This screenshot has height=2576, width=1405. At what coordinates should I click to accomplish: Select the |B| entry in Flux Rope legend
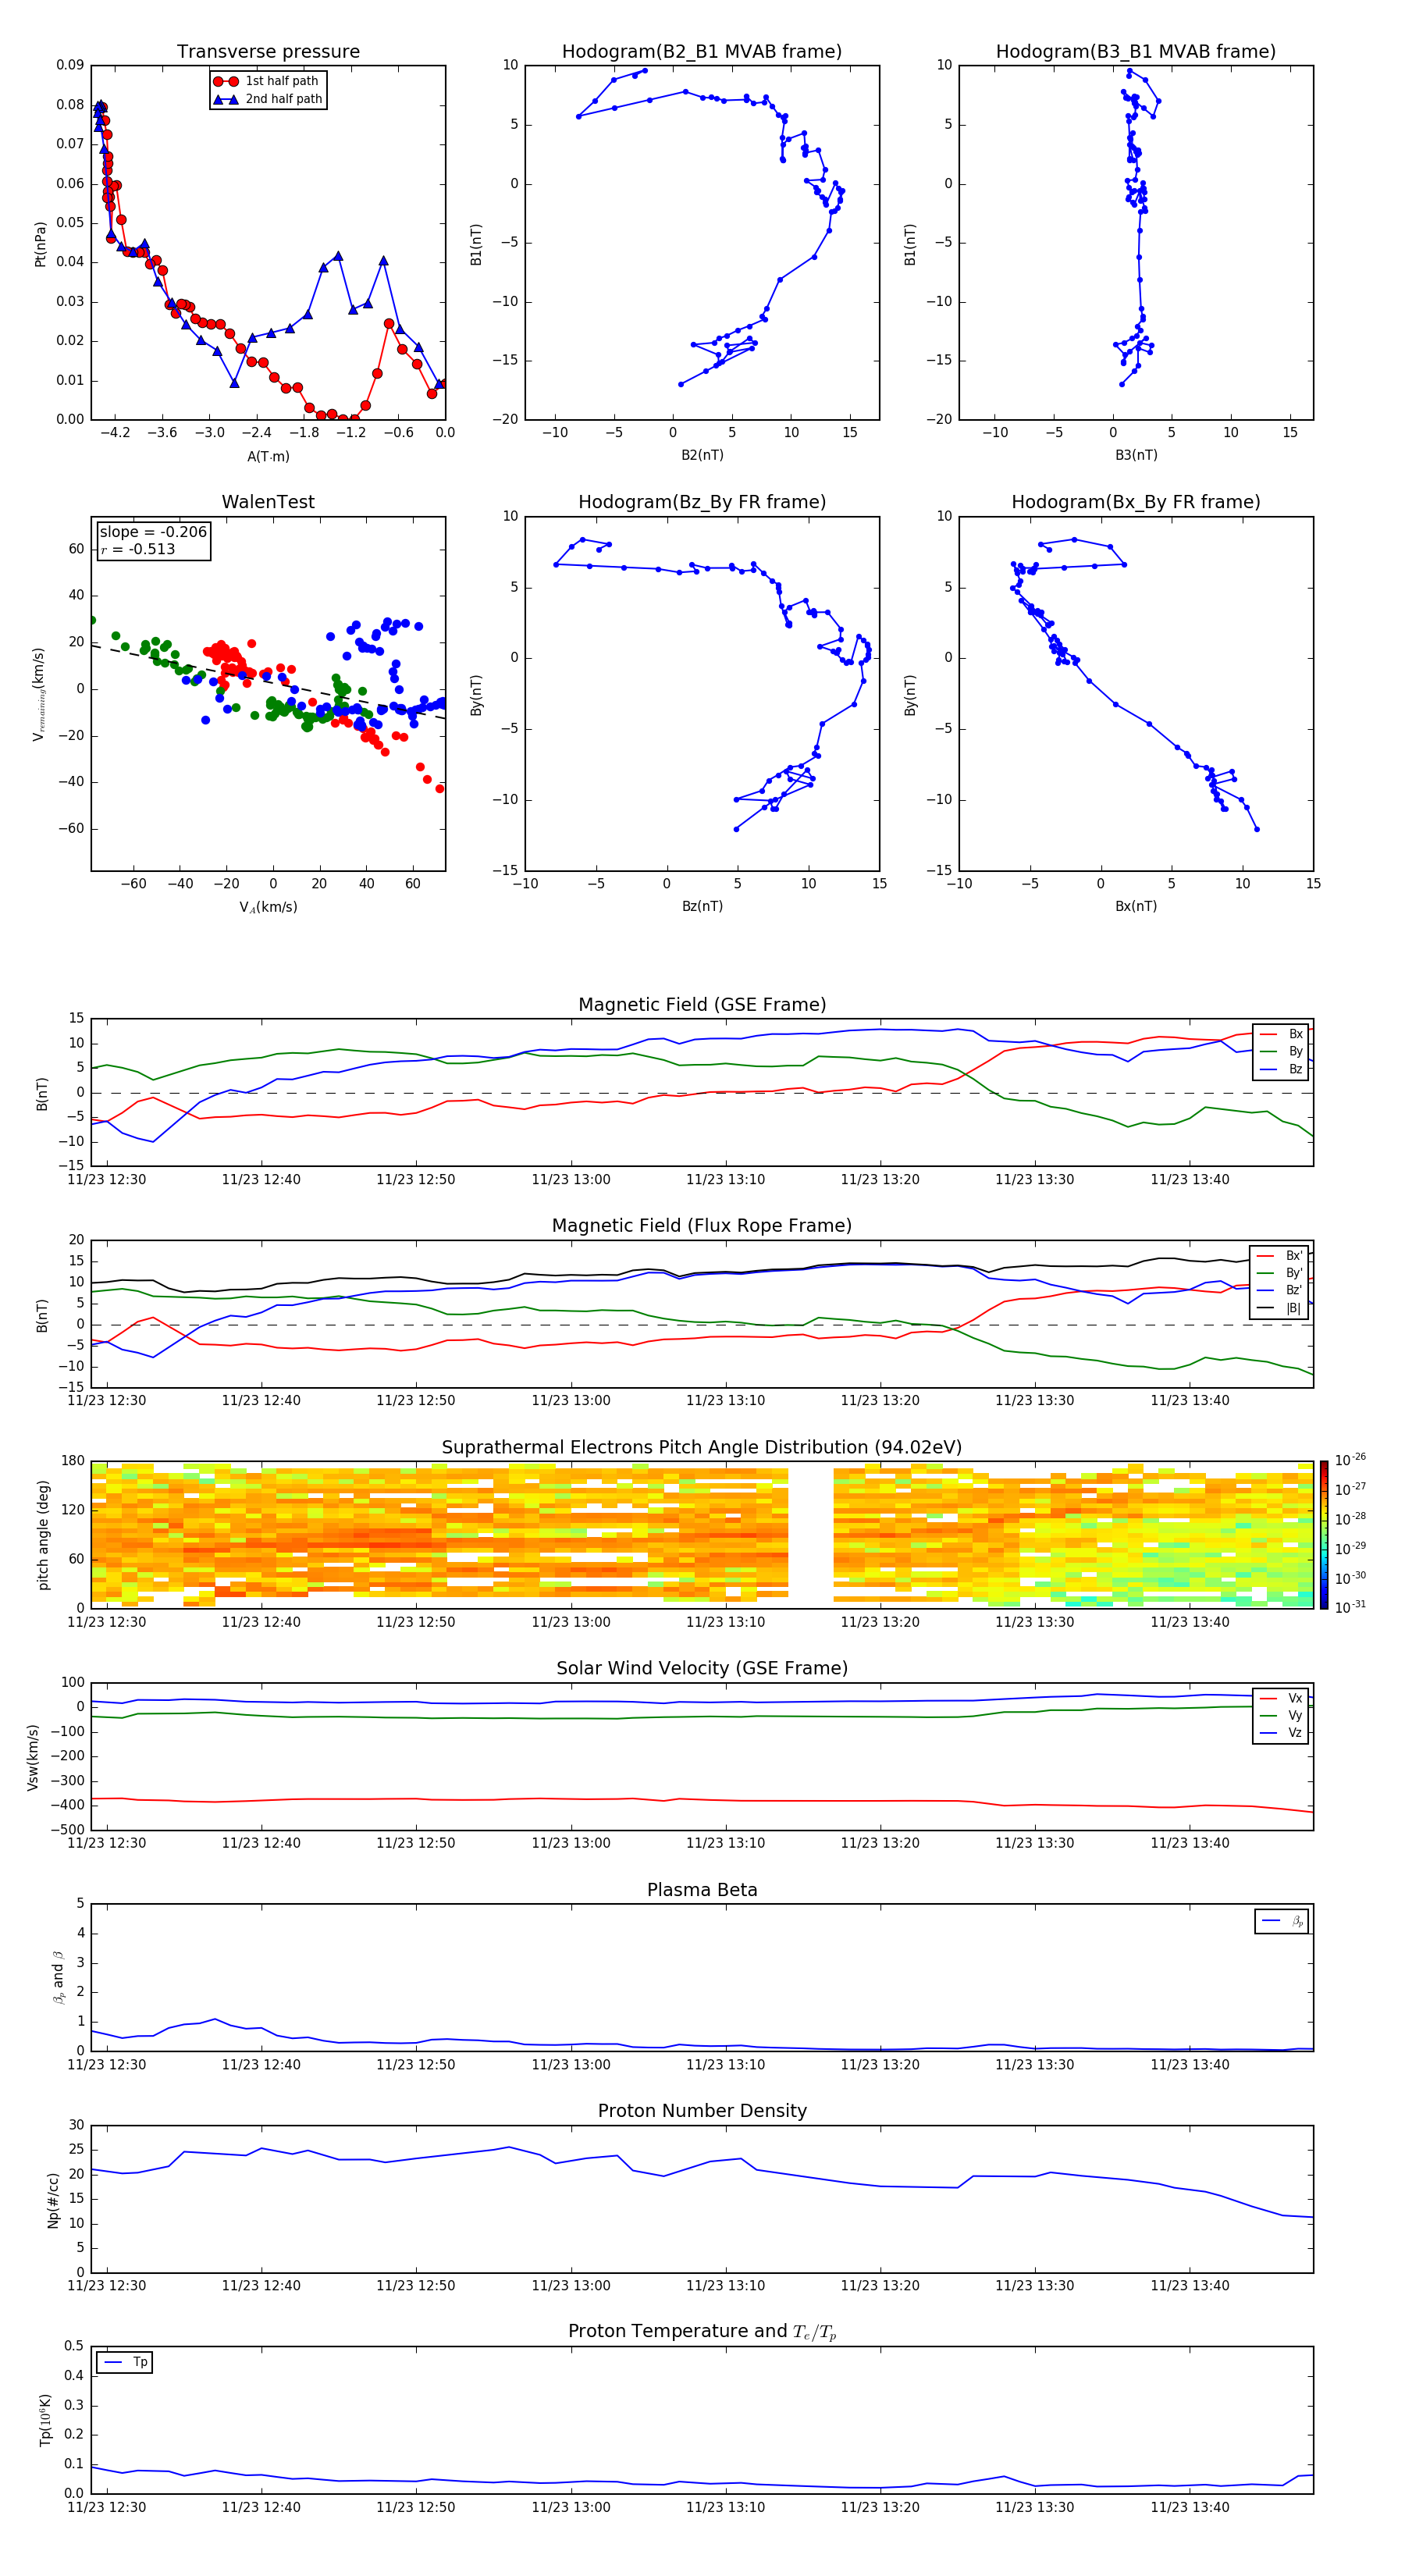[x=1281, y=1309]
